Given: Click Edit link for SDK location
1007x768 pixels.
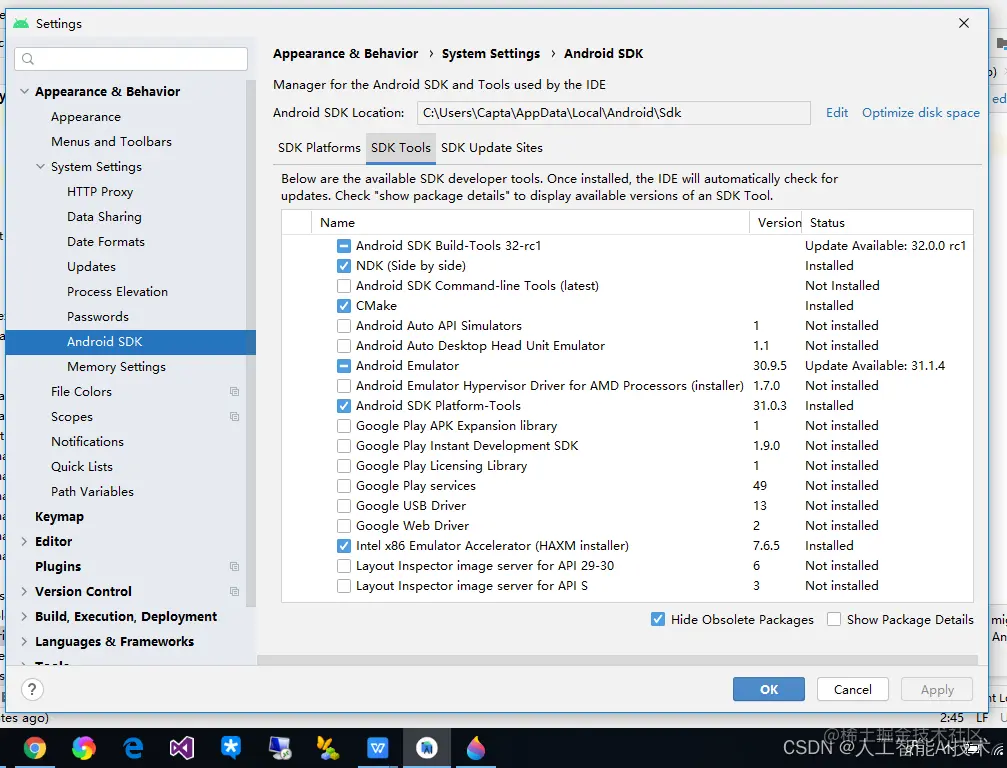Looking at the screenshot, I should coord(837,113).
